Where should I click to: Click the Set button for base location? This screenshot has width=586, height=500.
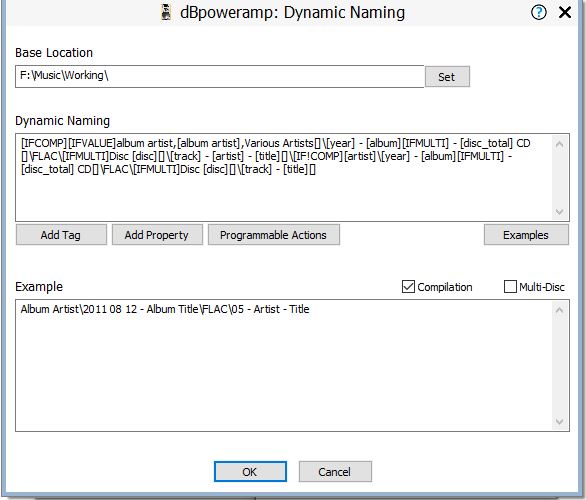447,77
